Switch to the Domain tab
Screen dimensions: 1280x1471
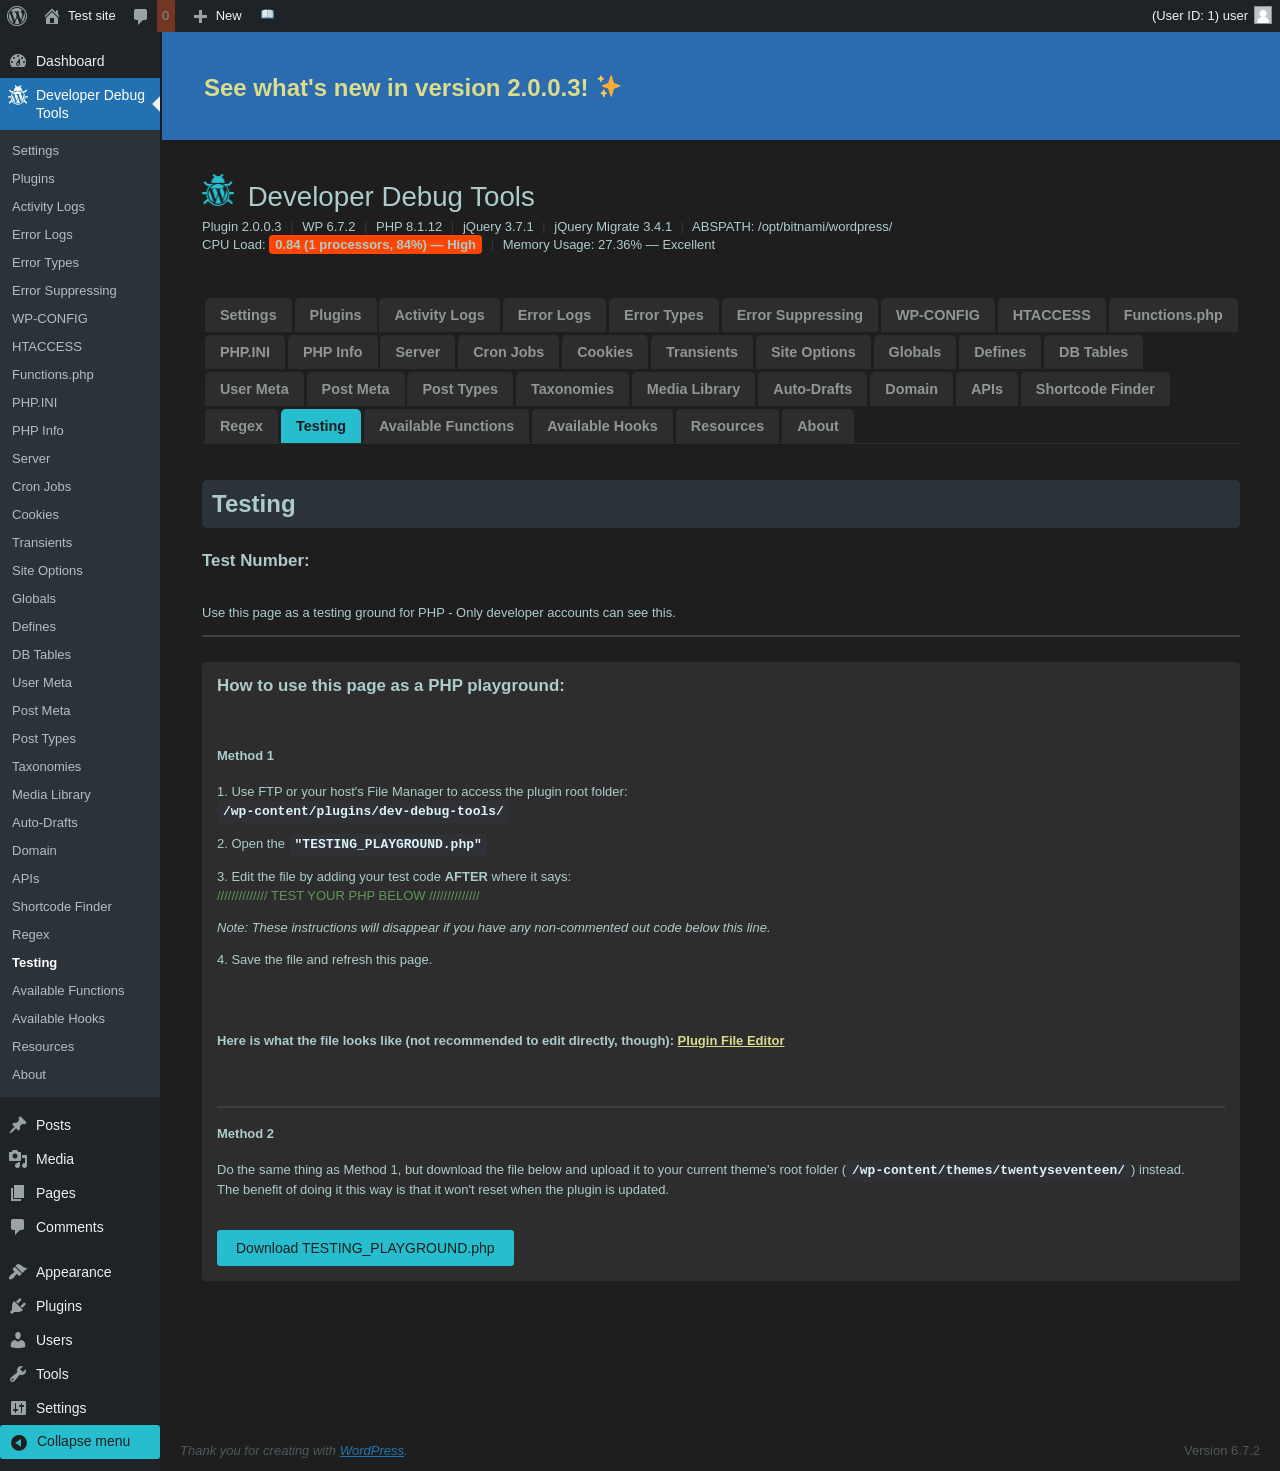[x=911, y=389]
